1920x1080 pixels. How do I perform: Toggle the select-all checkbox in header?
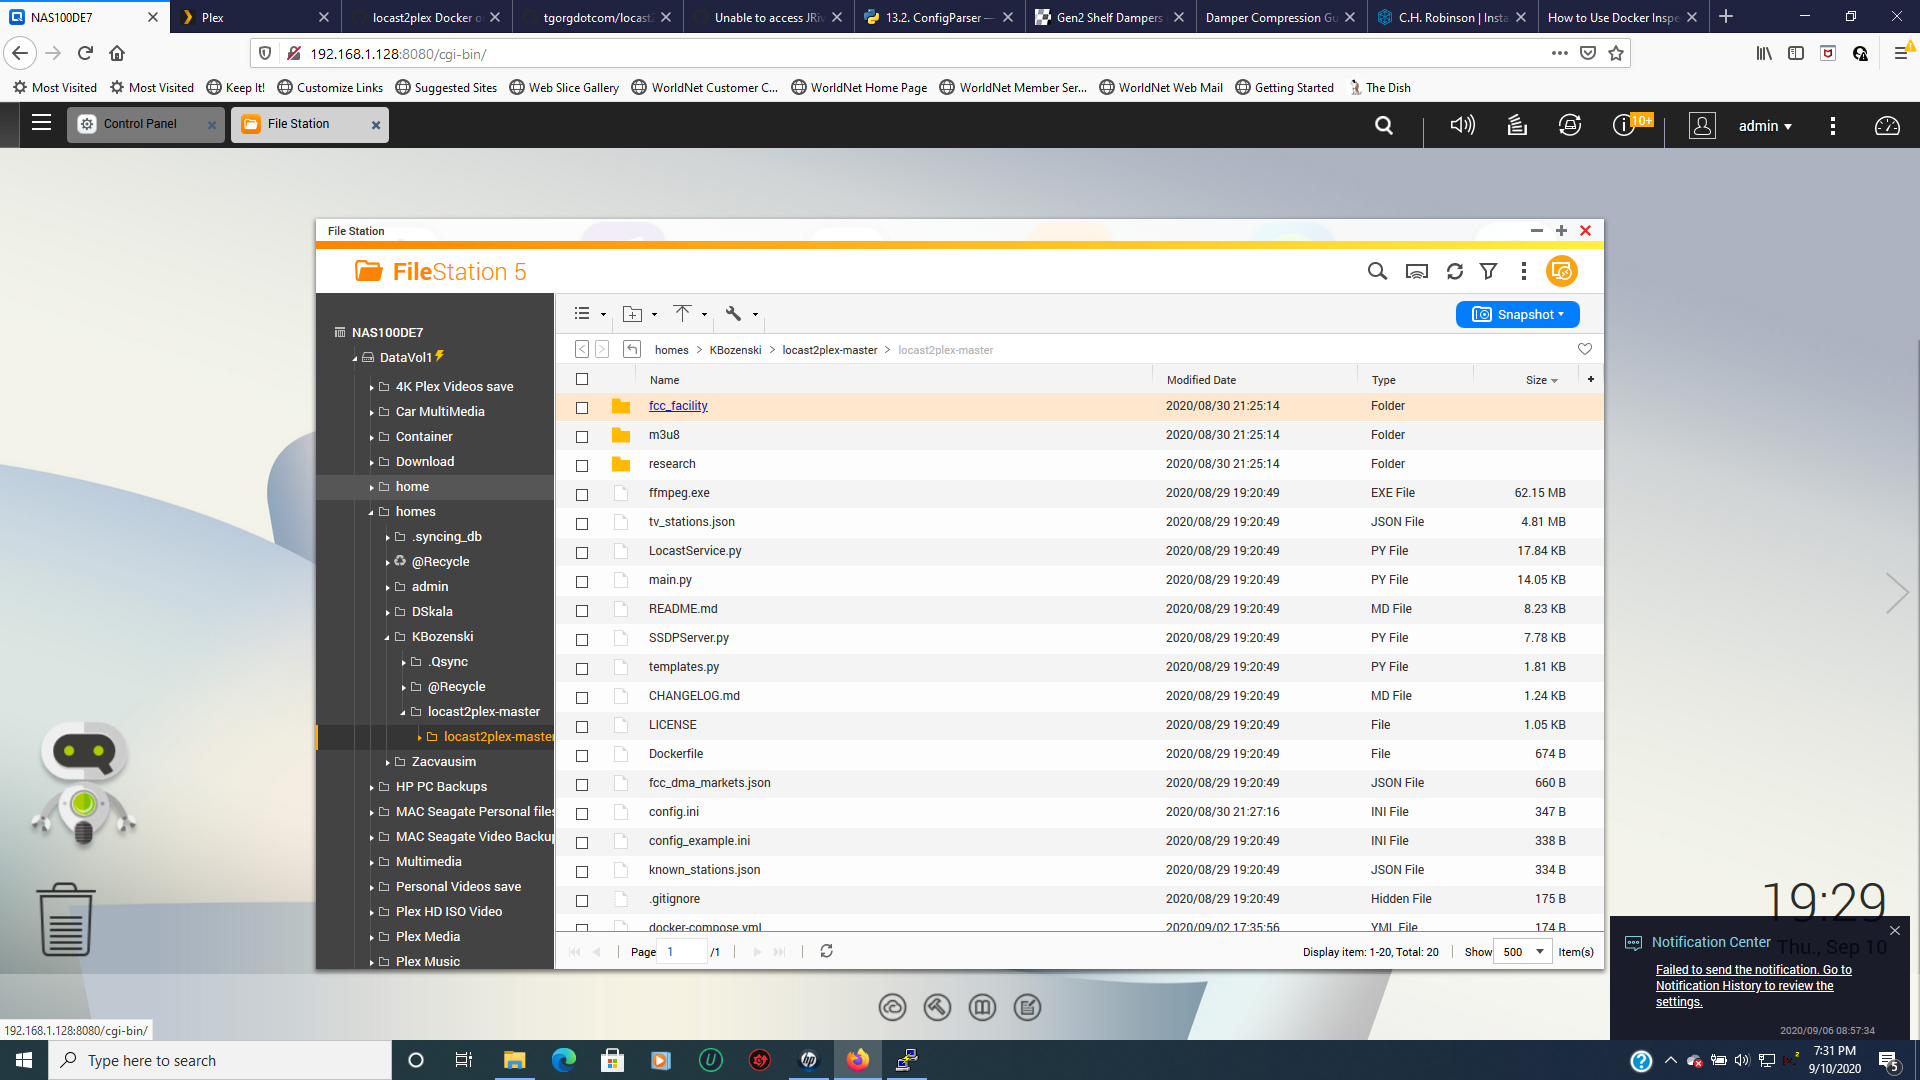tap(583, 380)
